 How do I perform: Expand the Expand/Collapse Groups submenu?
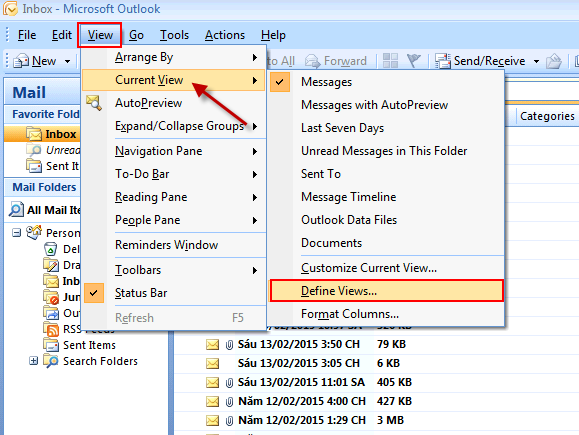coord(174,126)
